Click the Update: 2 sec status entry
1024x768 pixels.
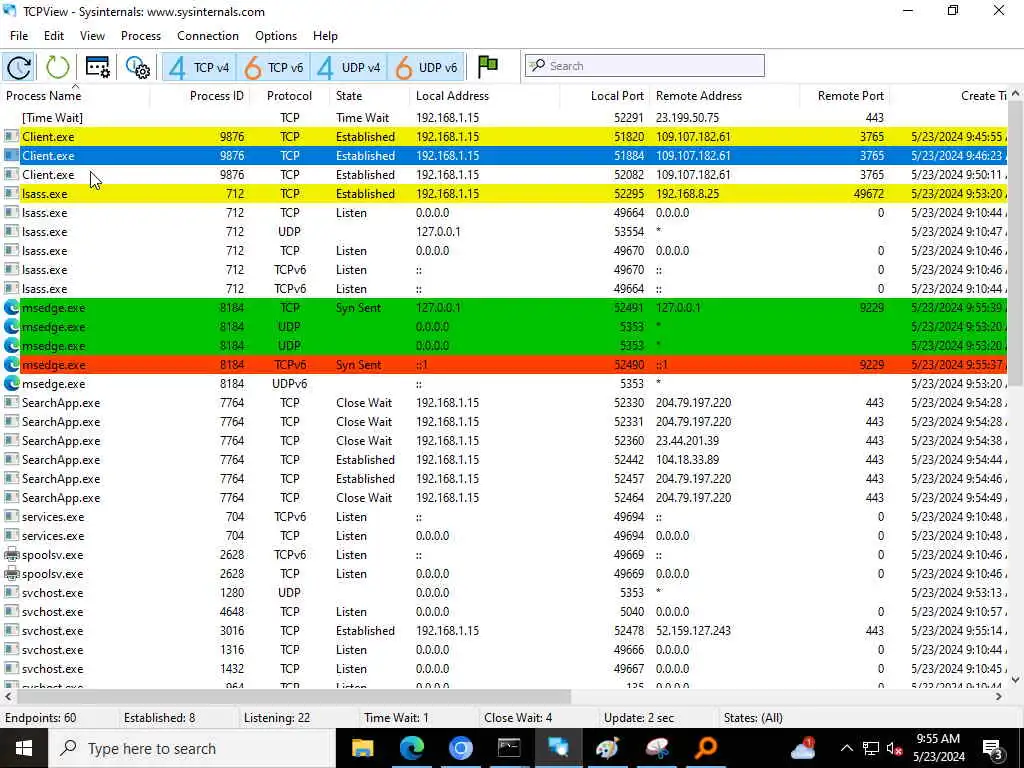(639, 718)
